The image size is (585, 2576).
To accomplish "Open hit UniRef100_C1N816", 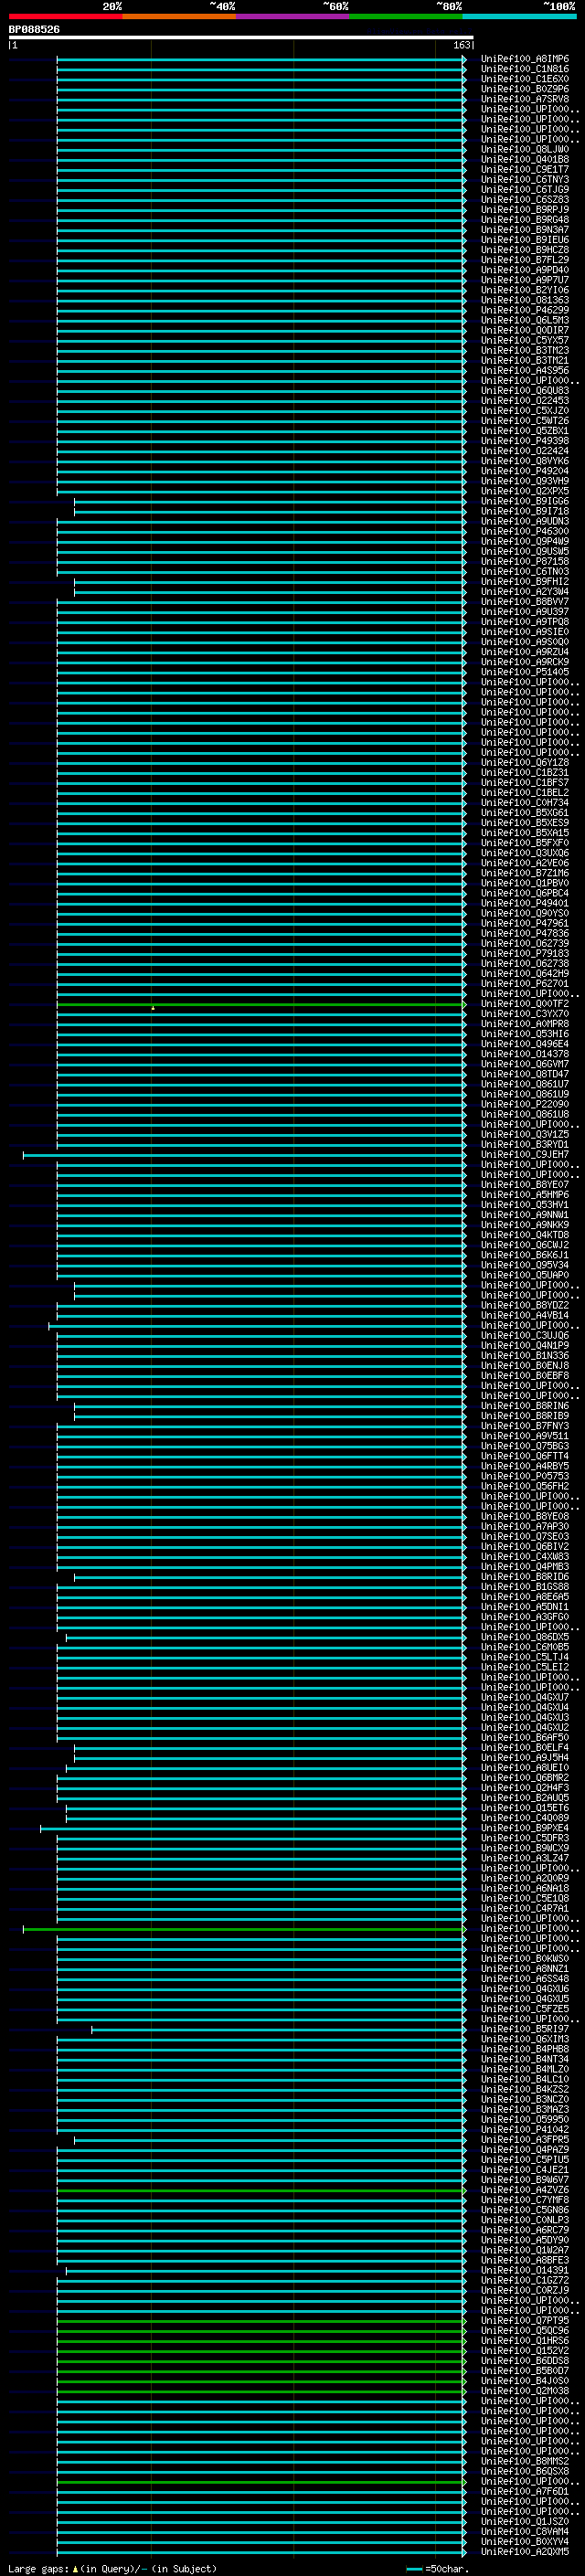I will coord(525,69).
